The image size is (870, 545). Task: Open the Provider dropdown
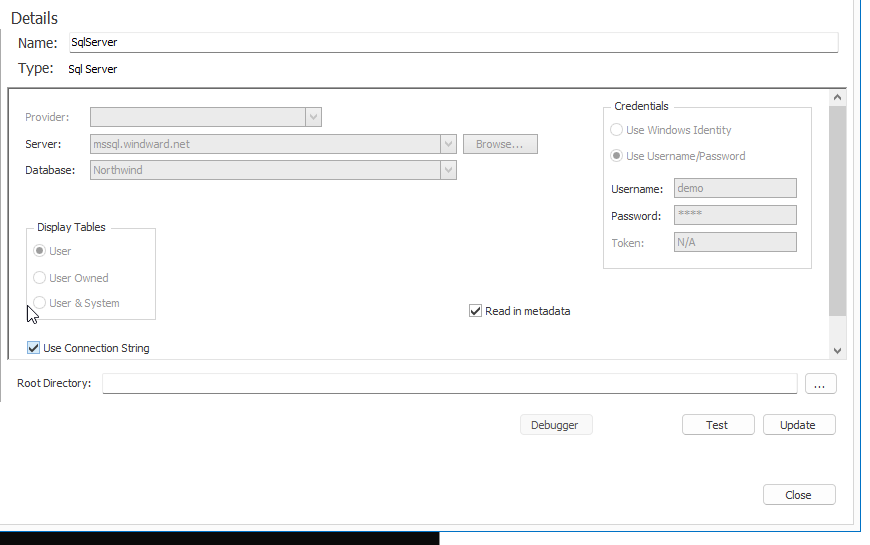pyautogui.click(x=313, y=117)
